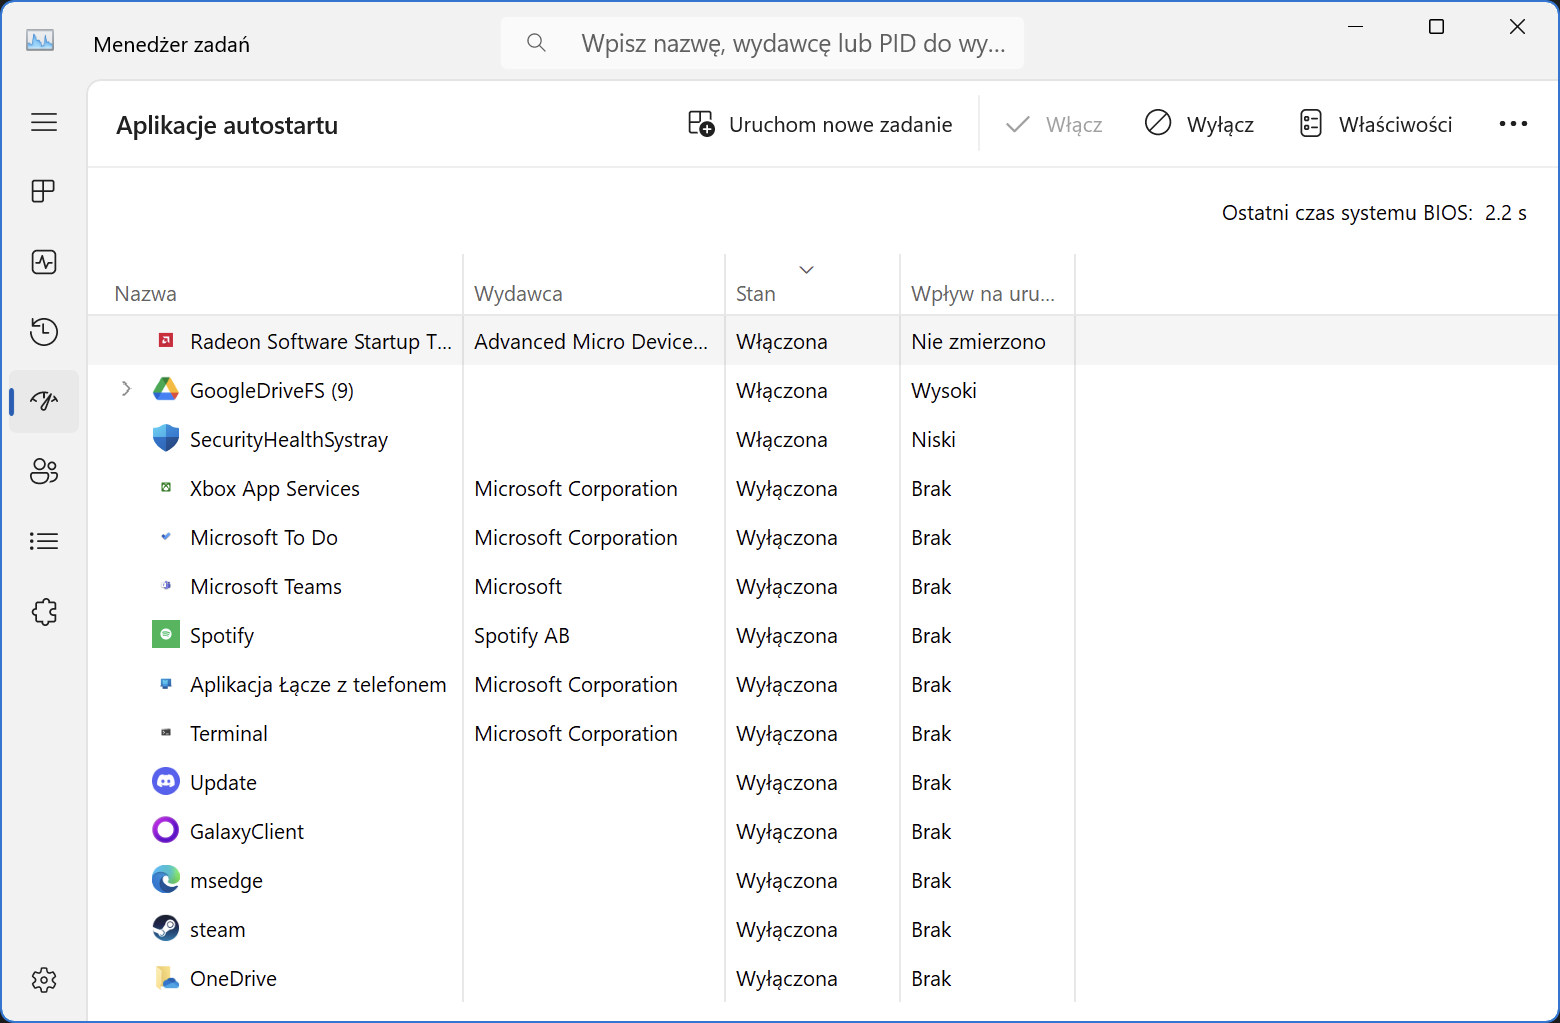The image size is (1560, 1023).
Task: Click the Aplikacje autostartu heading
Action: (227, 126)
